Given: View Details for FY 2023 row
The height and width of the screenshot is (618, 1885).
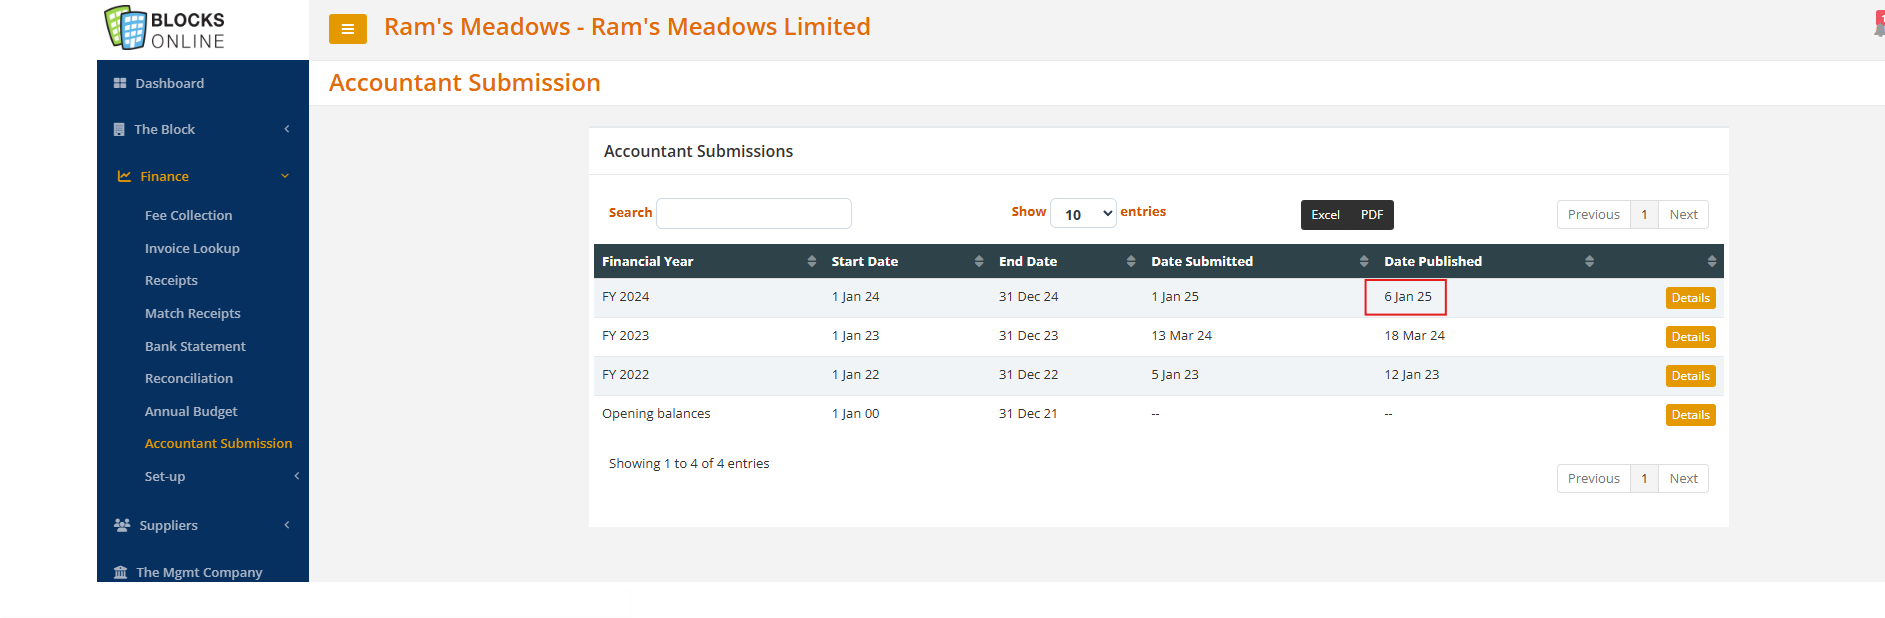Looking at the screenshot, I should coord(1689,337).
